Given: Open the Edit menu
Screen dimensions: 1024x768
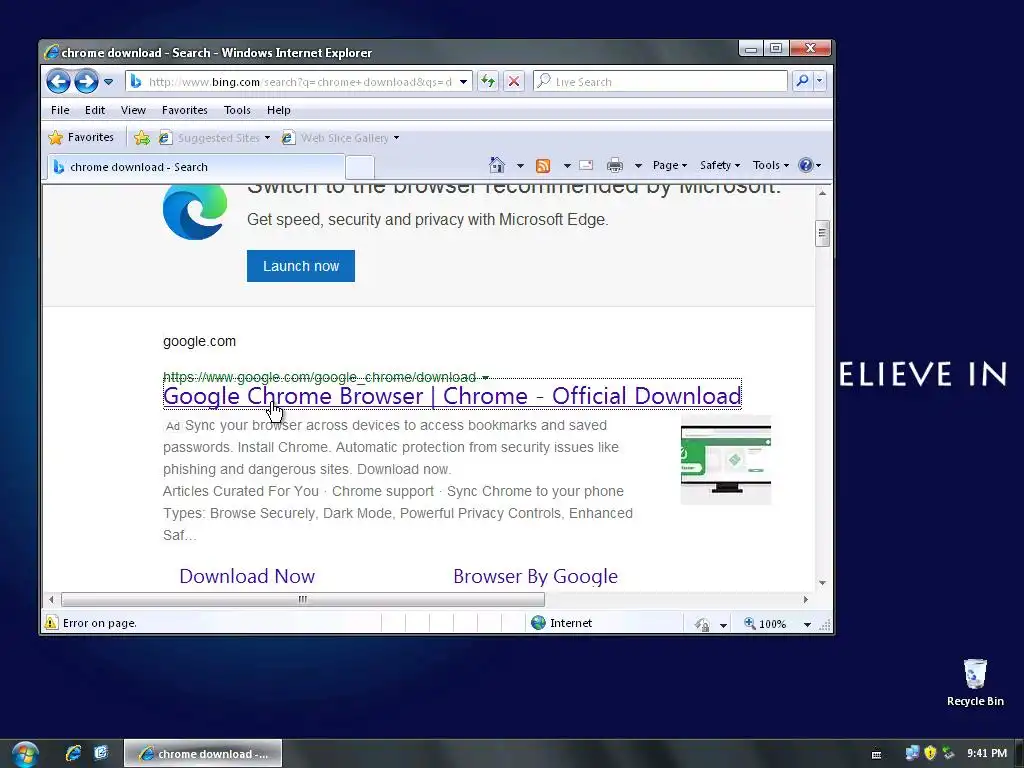Looking at the screenshot, I should (95, 110).
